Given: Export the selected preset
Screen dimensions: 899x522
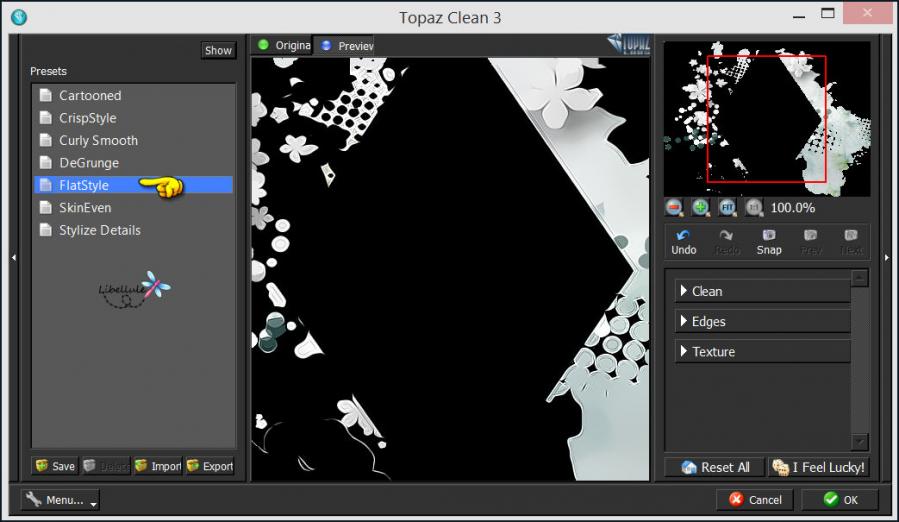Looking at the screenshot, I should (x=210, y=466).
